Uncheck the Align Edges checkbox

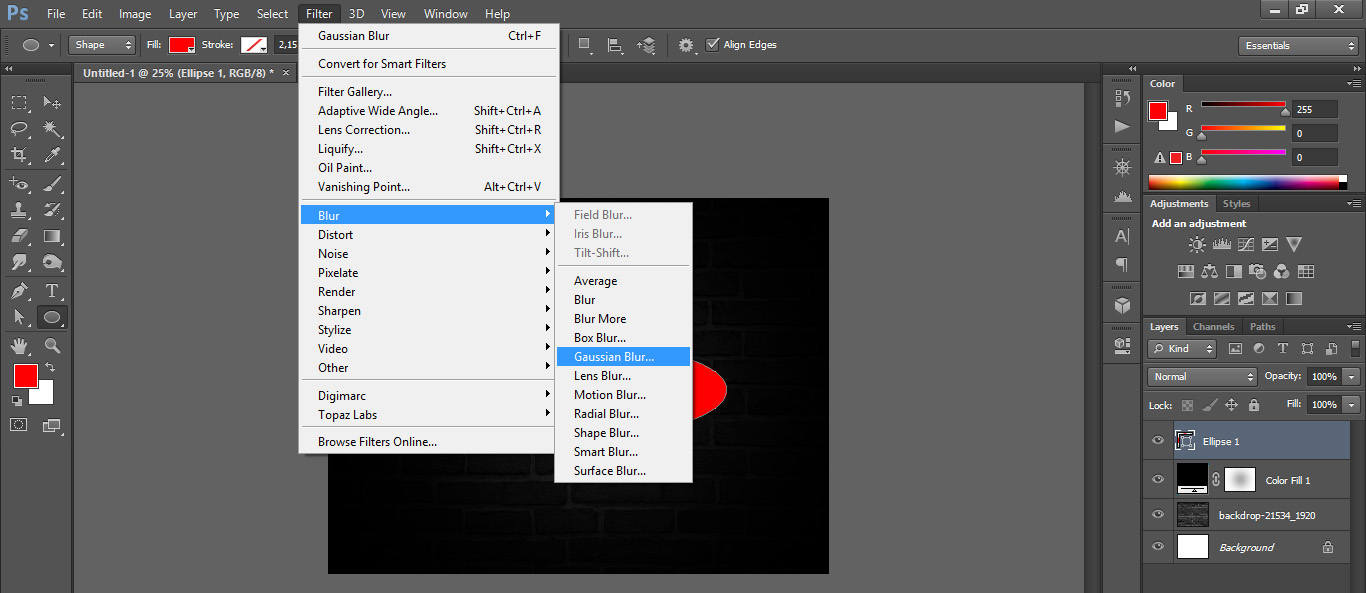(712, 45)
